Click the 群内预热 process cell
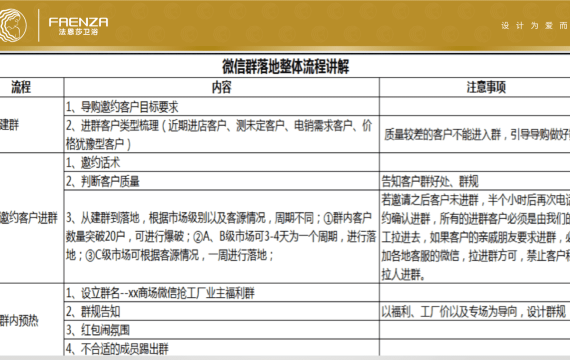Image resolution: width=570 pixels, height=360 pixels. (32, 320)
